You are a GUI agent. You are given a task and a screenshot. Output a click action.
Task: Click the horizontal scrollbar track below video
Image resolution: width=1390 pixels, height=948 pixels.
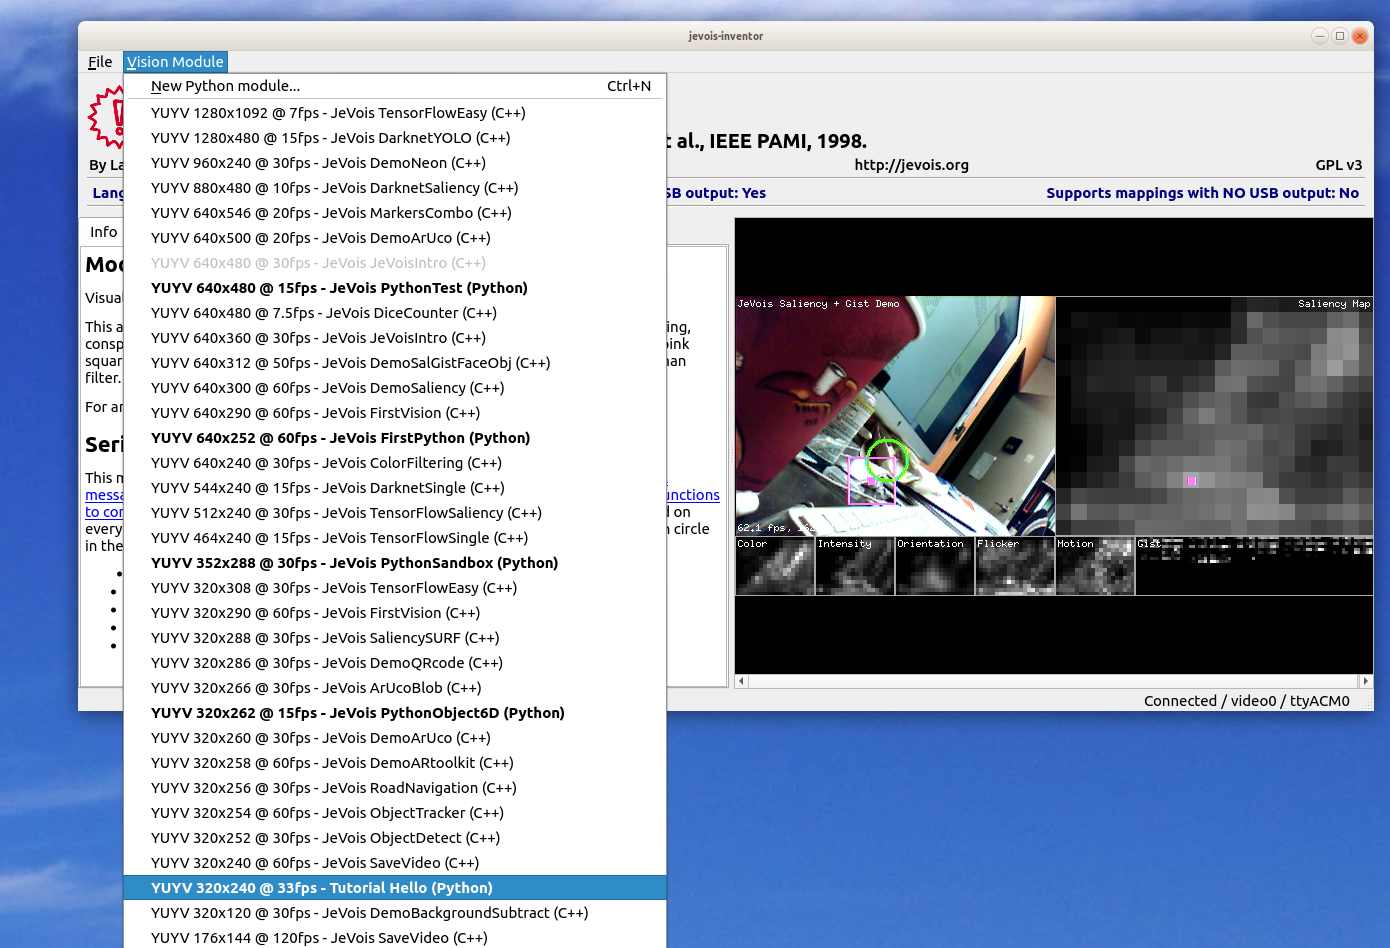pyautogui.click(x=1053, y=681)
